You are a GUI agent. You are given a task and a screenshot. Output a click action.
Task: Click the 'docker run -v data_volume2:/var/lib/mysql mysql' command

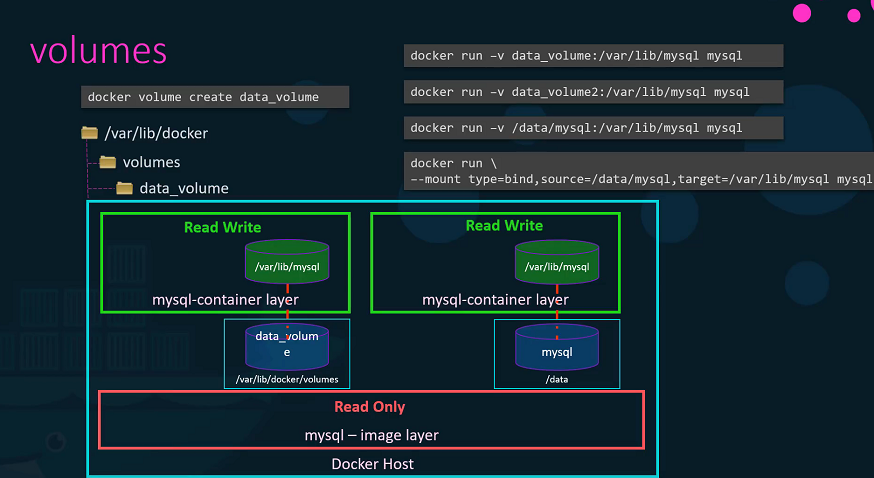tap(593, 92)
